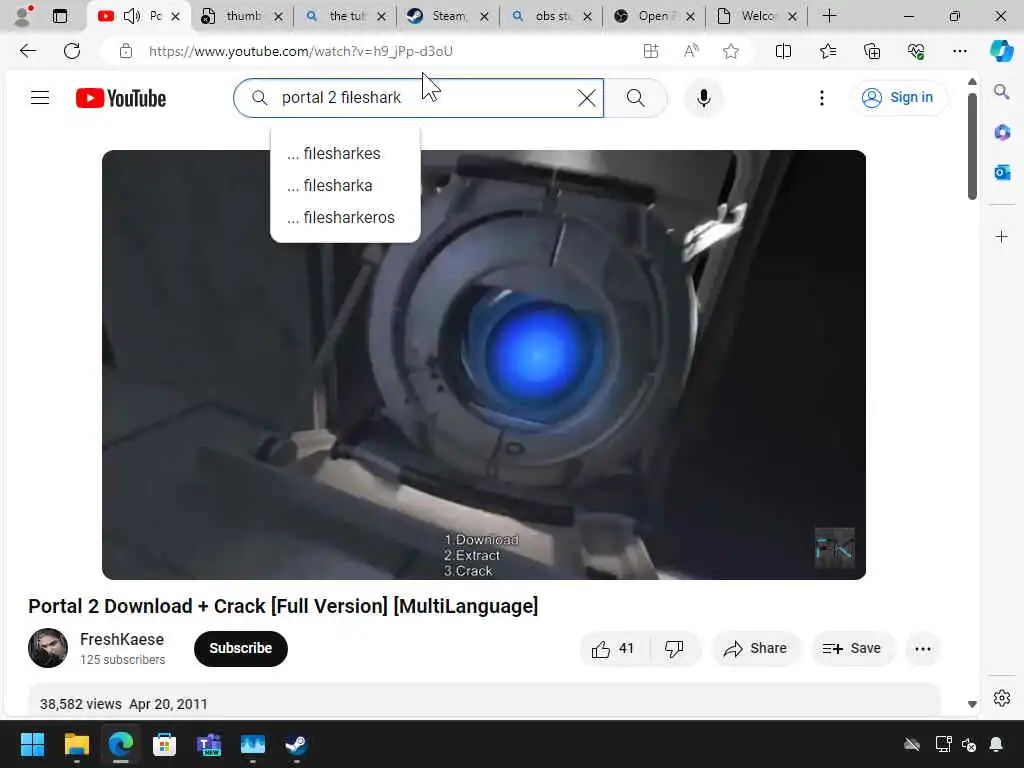Switch to the Steam tab
1024x768 pixels.
tap(446, 16)
